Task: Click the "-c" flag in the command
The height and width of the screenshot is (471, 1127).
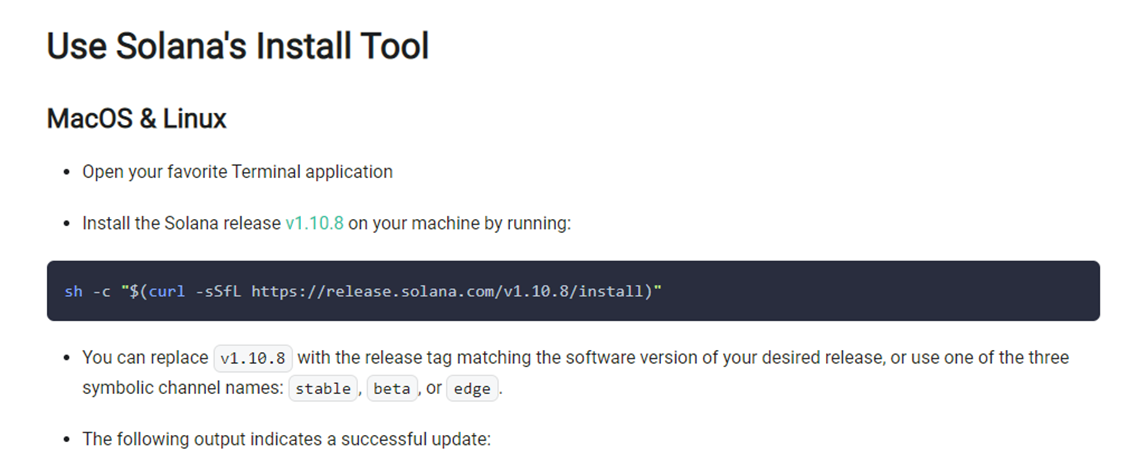Action: (101, 291)
